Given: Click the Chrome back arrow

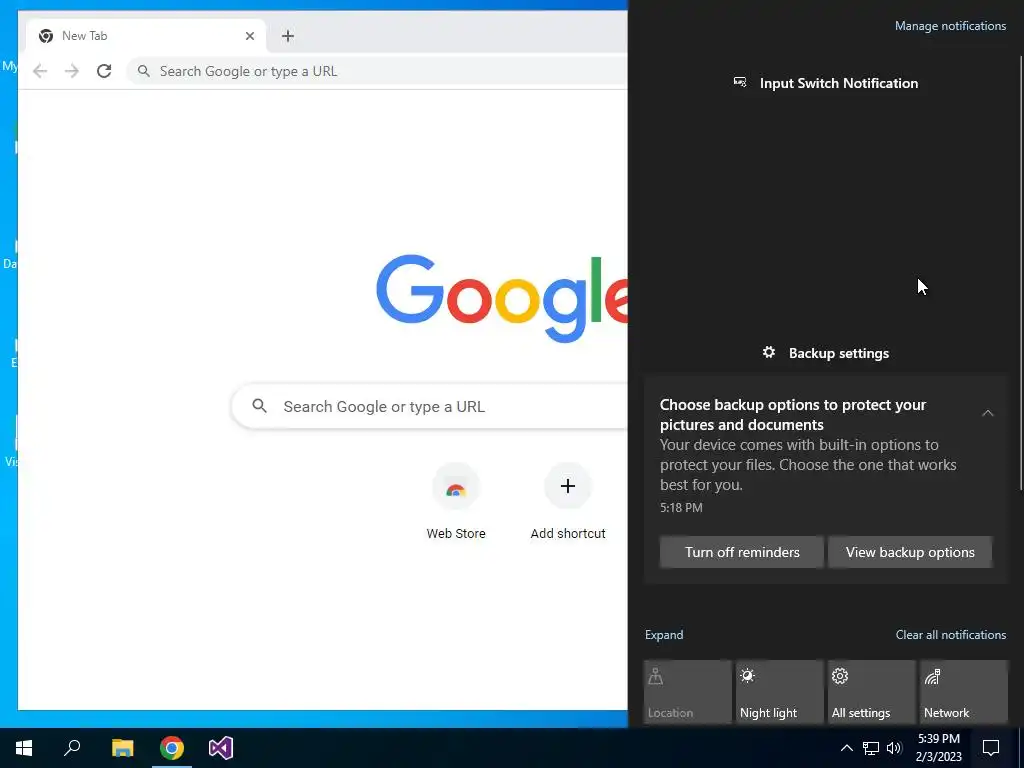Looking at the screenshot, I should click(40, 71).
